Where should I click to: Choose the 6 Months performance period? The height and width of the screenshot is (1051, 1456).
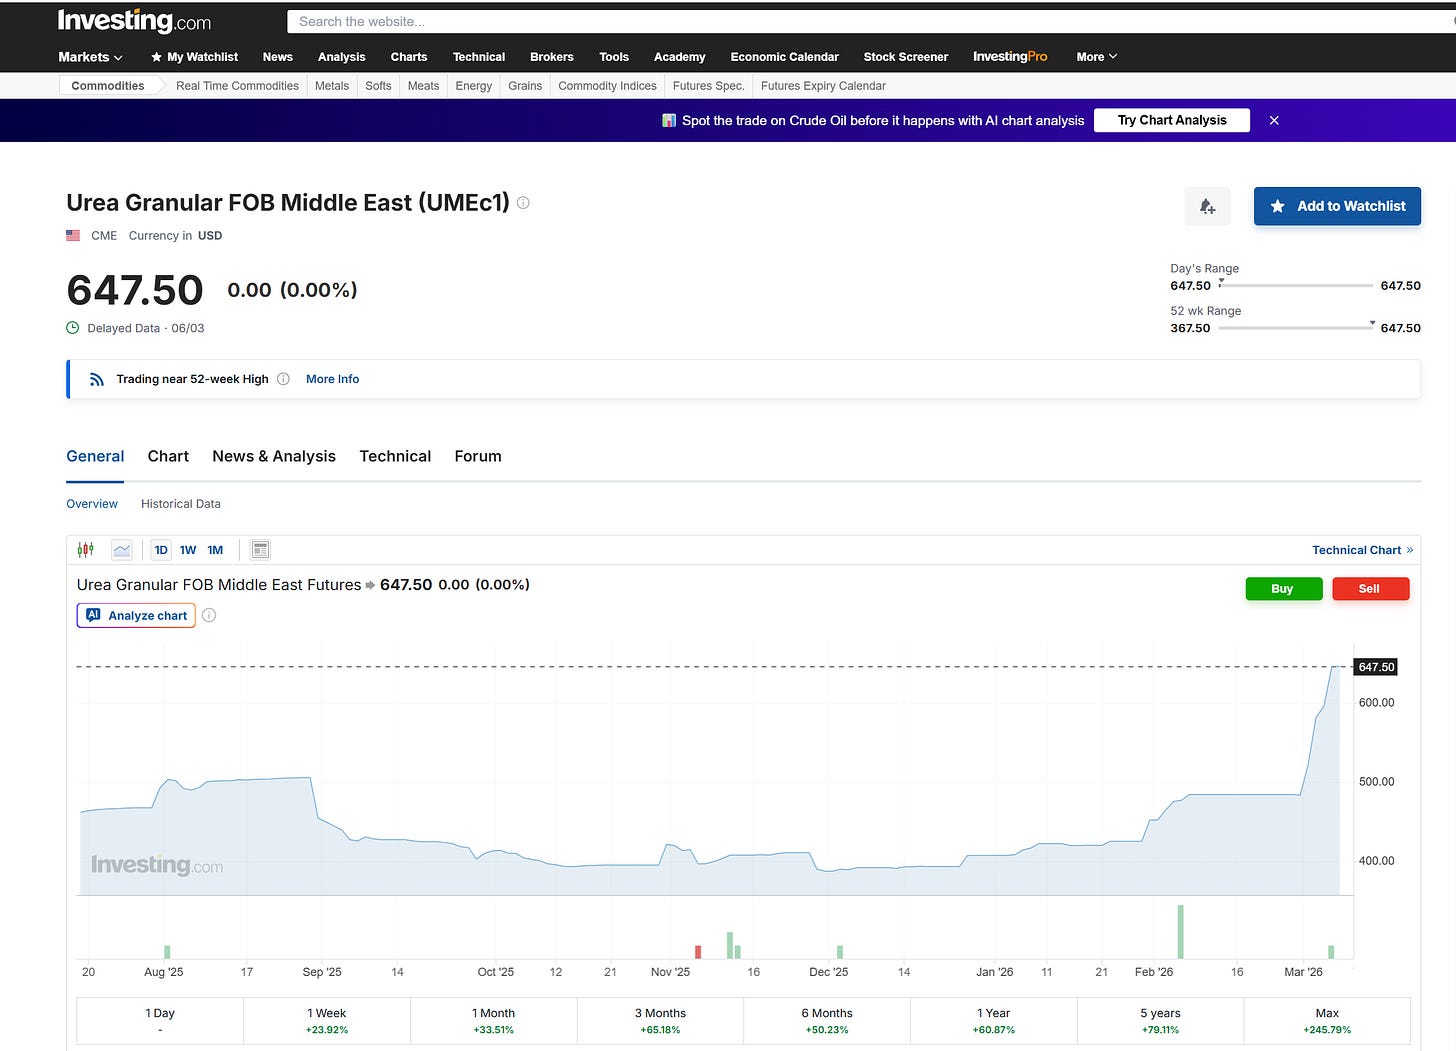click(827, 1021)
